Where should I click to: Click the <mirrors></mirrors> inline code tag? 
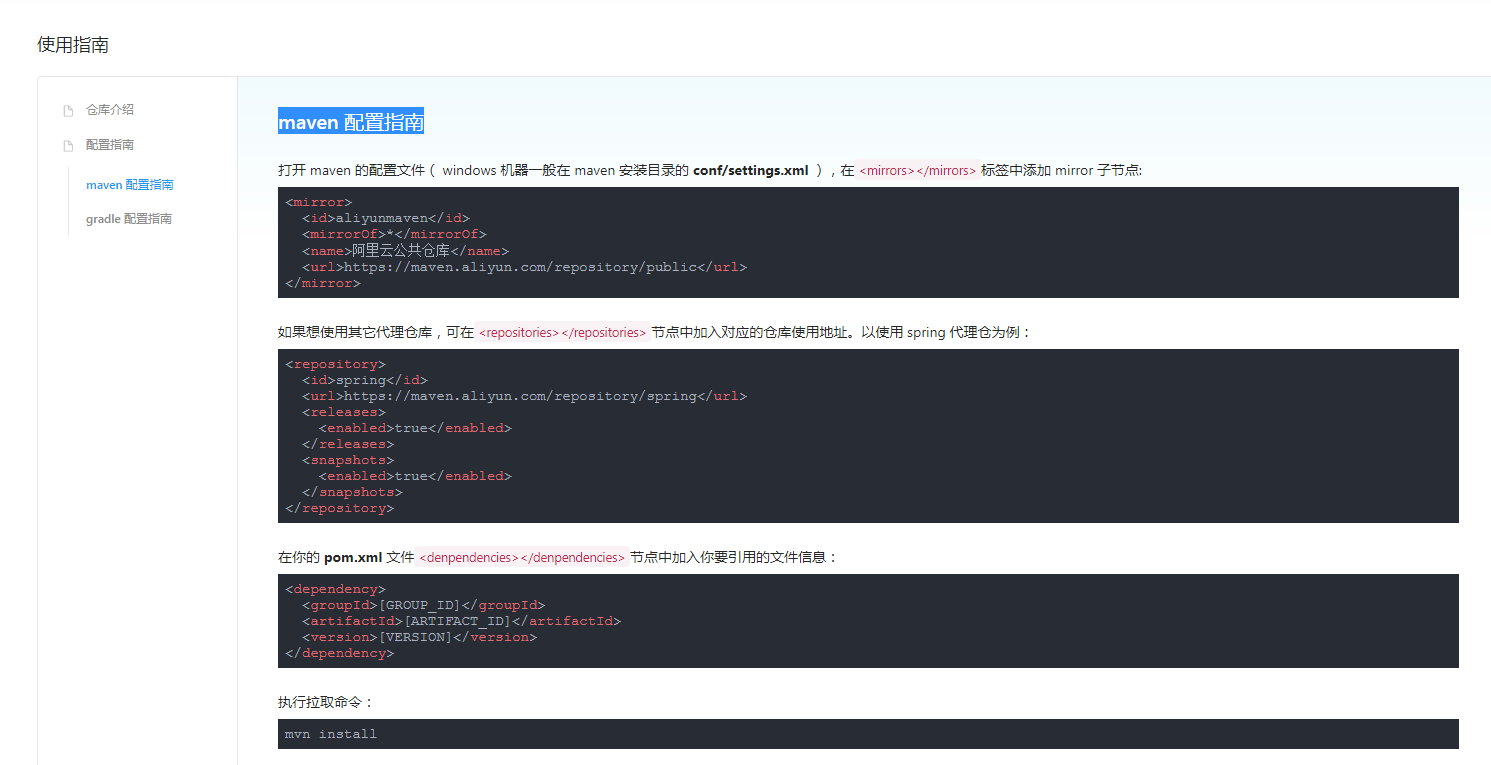pos(917,170)
